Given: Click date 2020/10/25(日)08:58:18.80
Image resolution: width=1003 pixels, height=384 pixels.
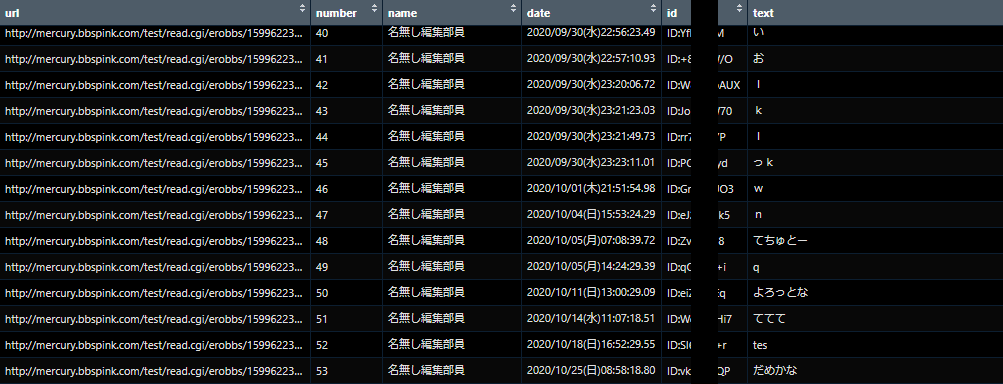Looking at the screenshot, I should (591, 370).
